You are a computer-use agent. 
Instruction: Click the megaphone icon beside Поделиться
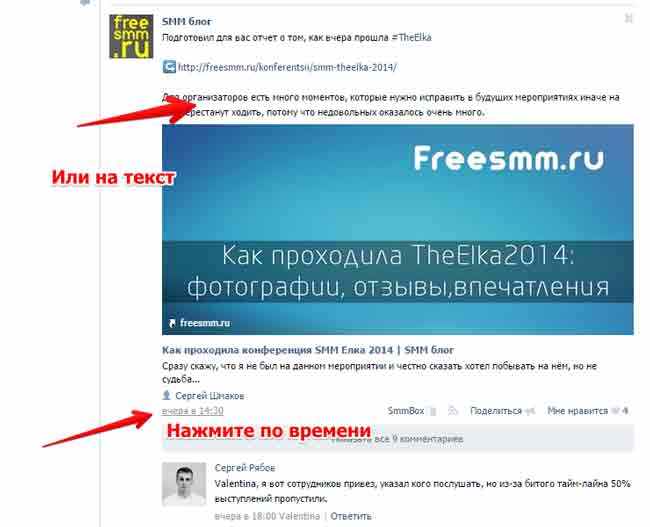coord(530,411)
